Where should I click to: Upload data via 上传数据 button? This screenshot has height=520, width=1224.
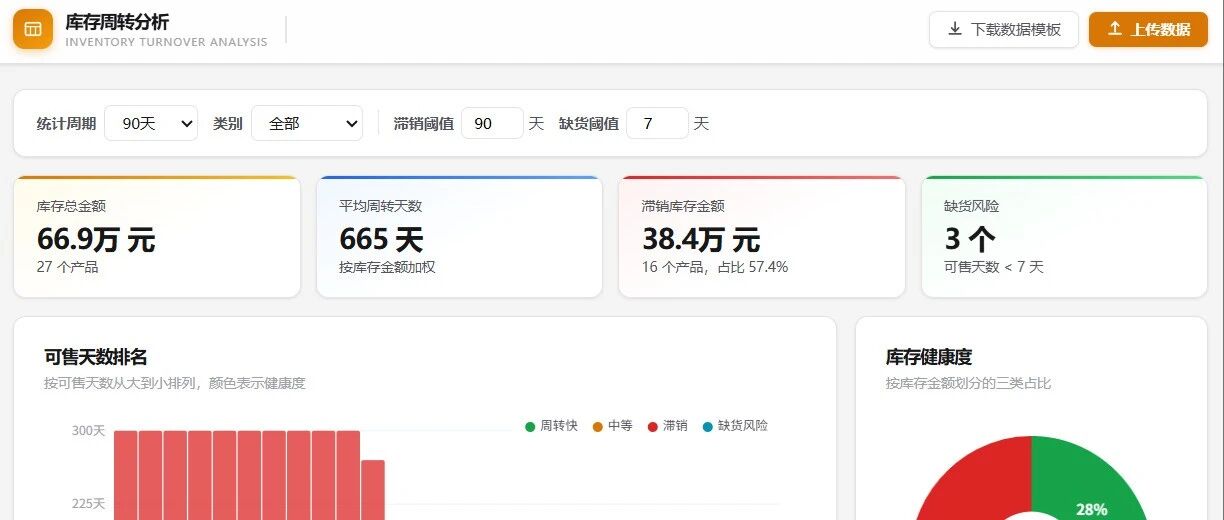click(1148, 29)
